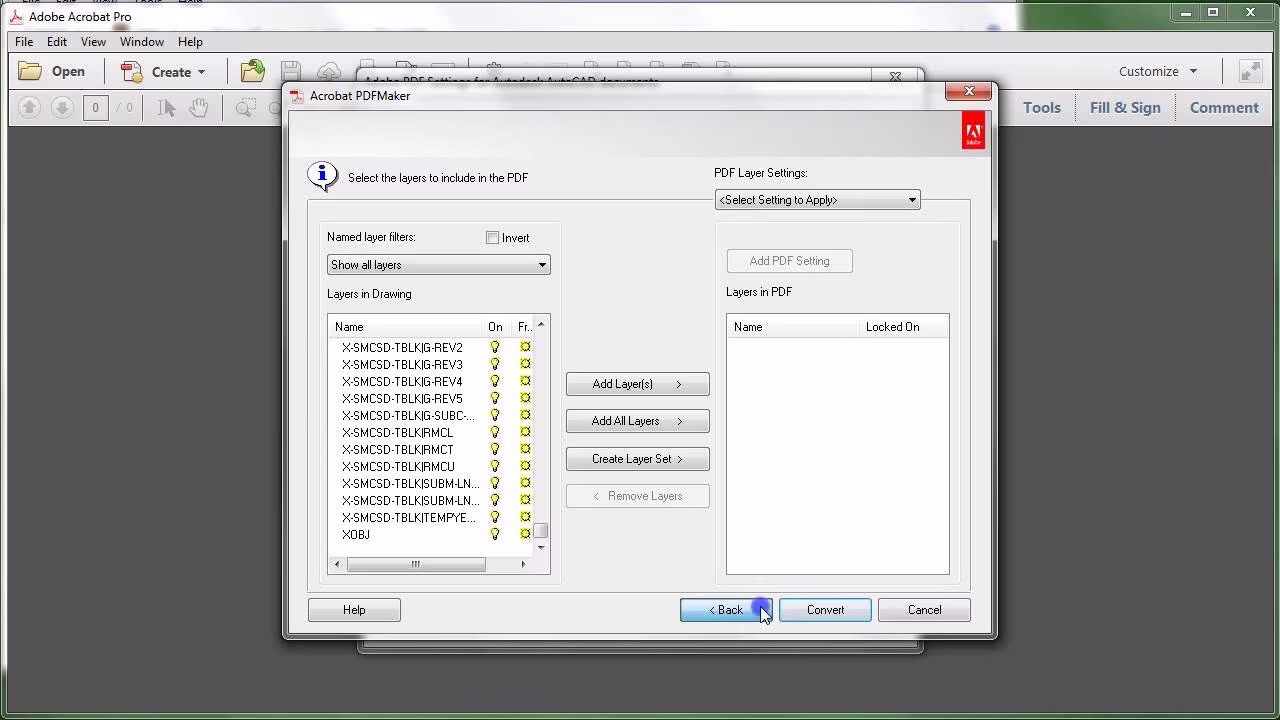
Task: Choose the Hand pan tool
Action: click(199, 107)
